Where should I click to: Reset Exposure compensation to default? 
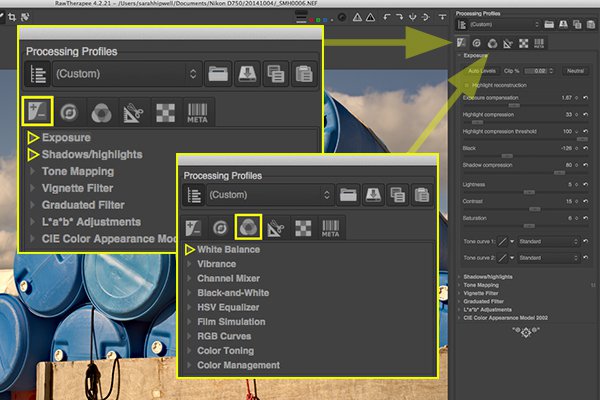[585, 98]
